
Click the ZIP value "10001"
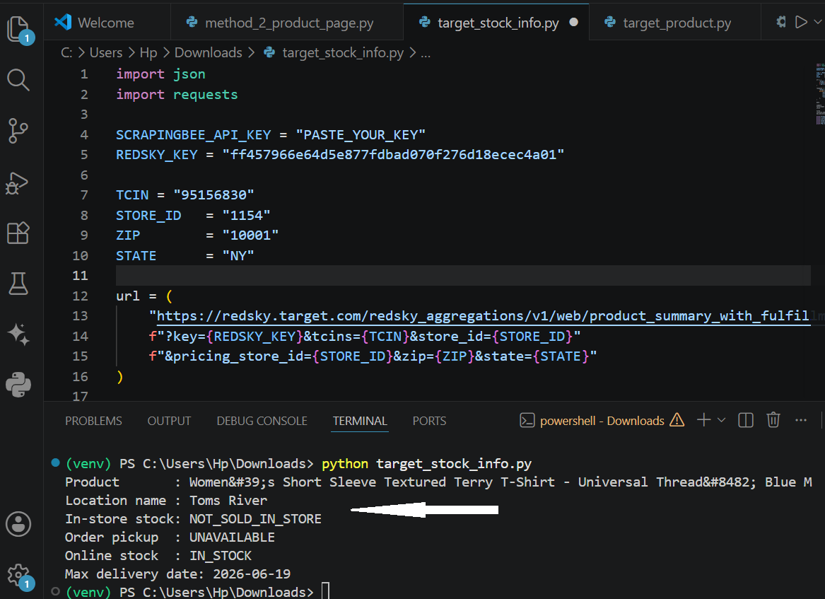click(x=250, y=235)
